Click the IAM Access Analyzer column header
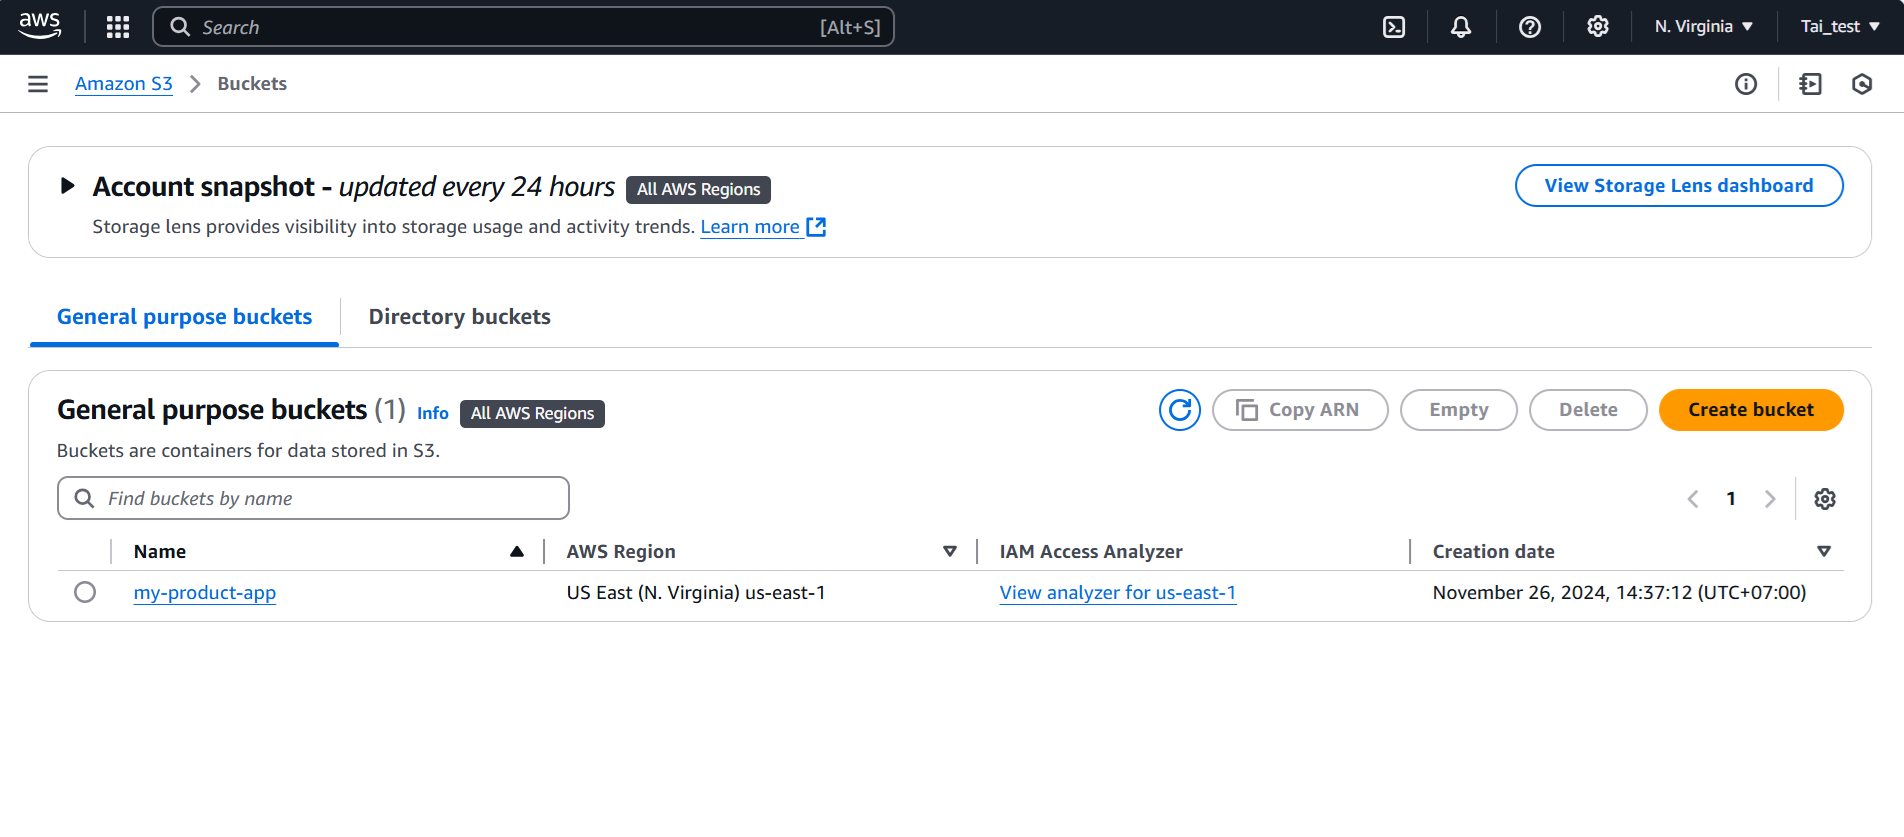 tap(1091, 552)
